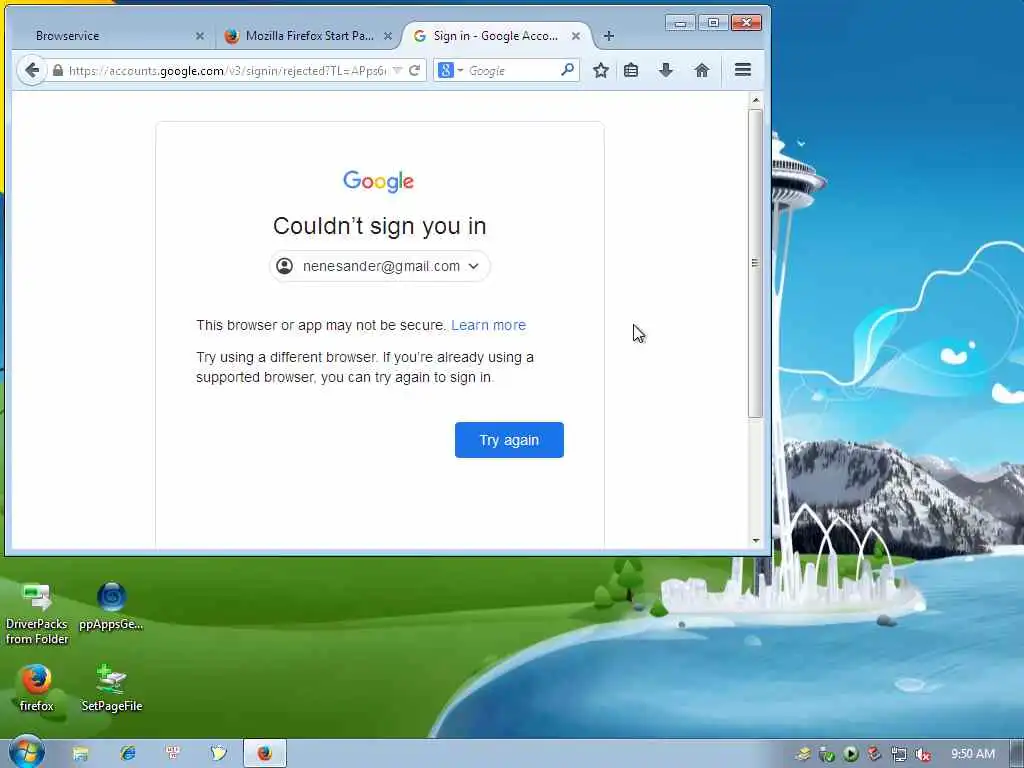Image resolution: width=1024 pixels, height=768 pixels.
Task: Click the muted volume tray icon
Action: tap(923, 754)
